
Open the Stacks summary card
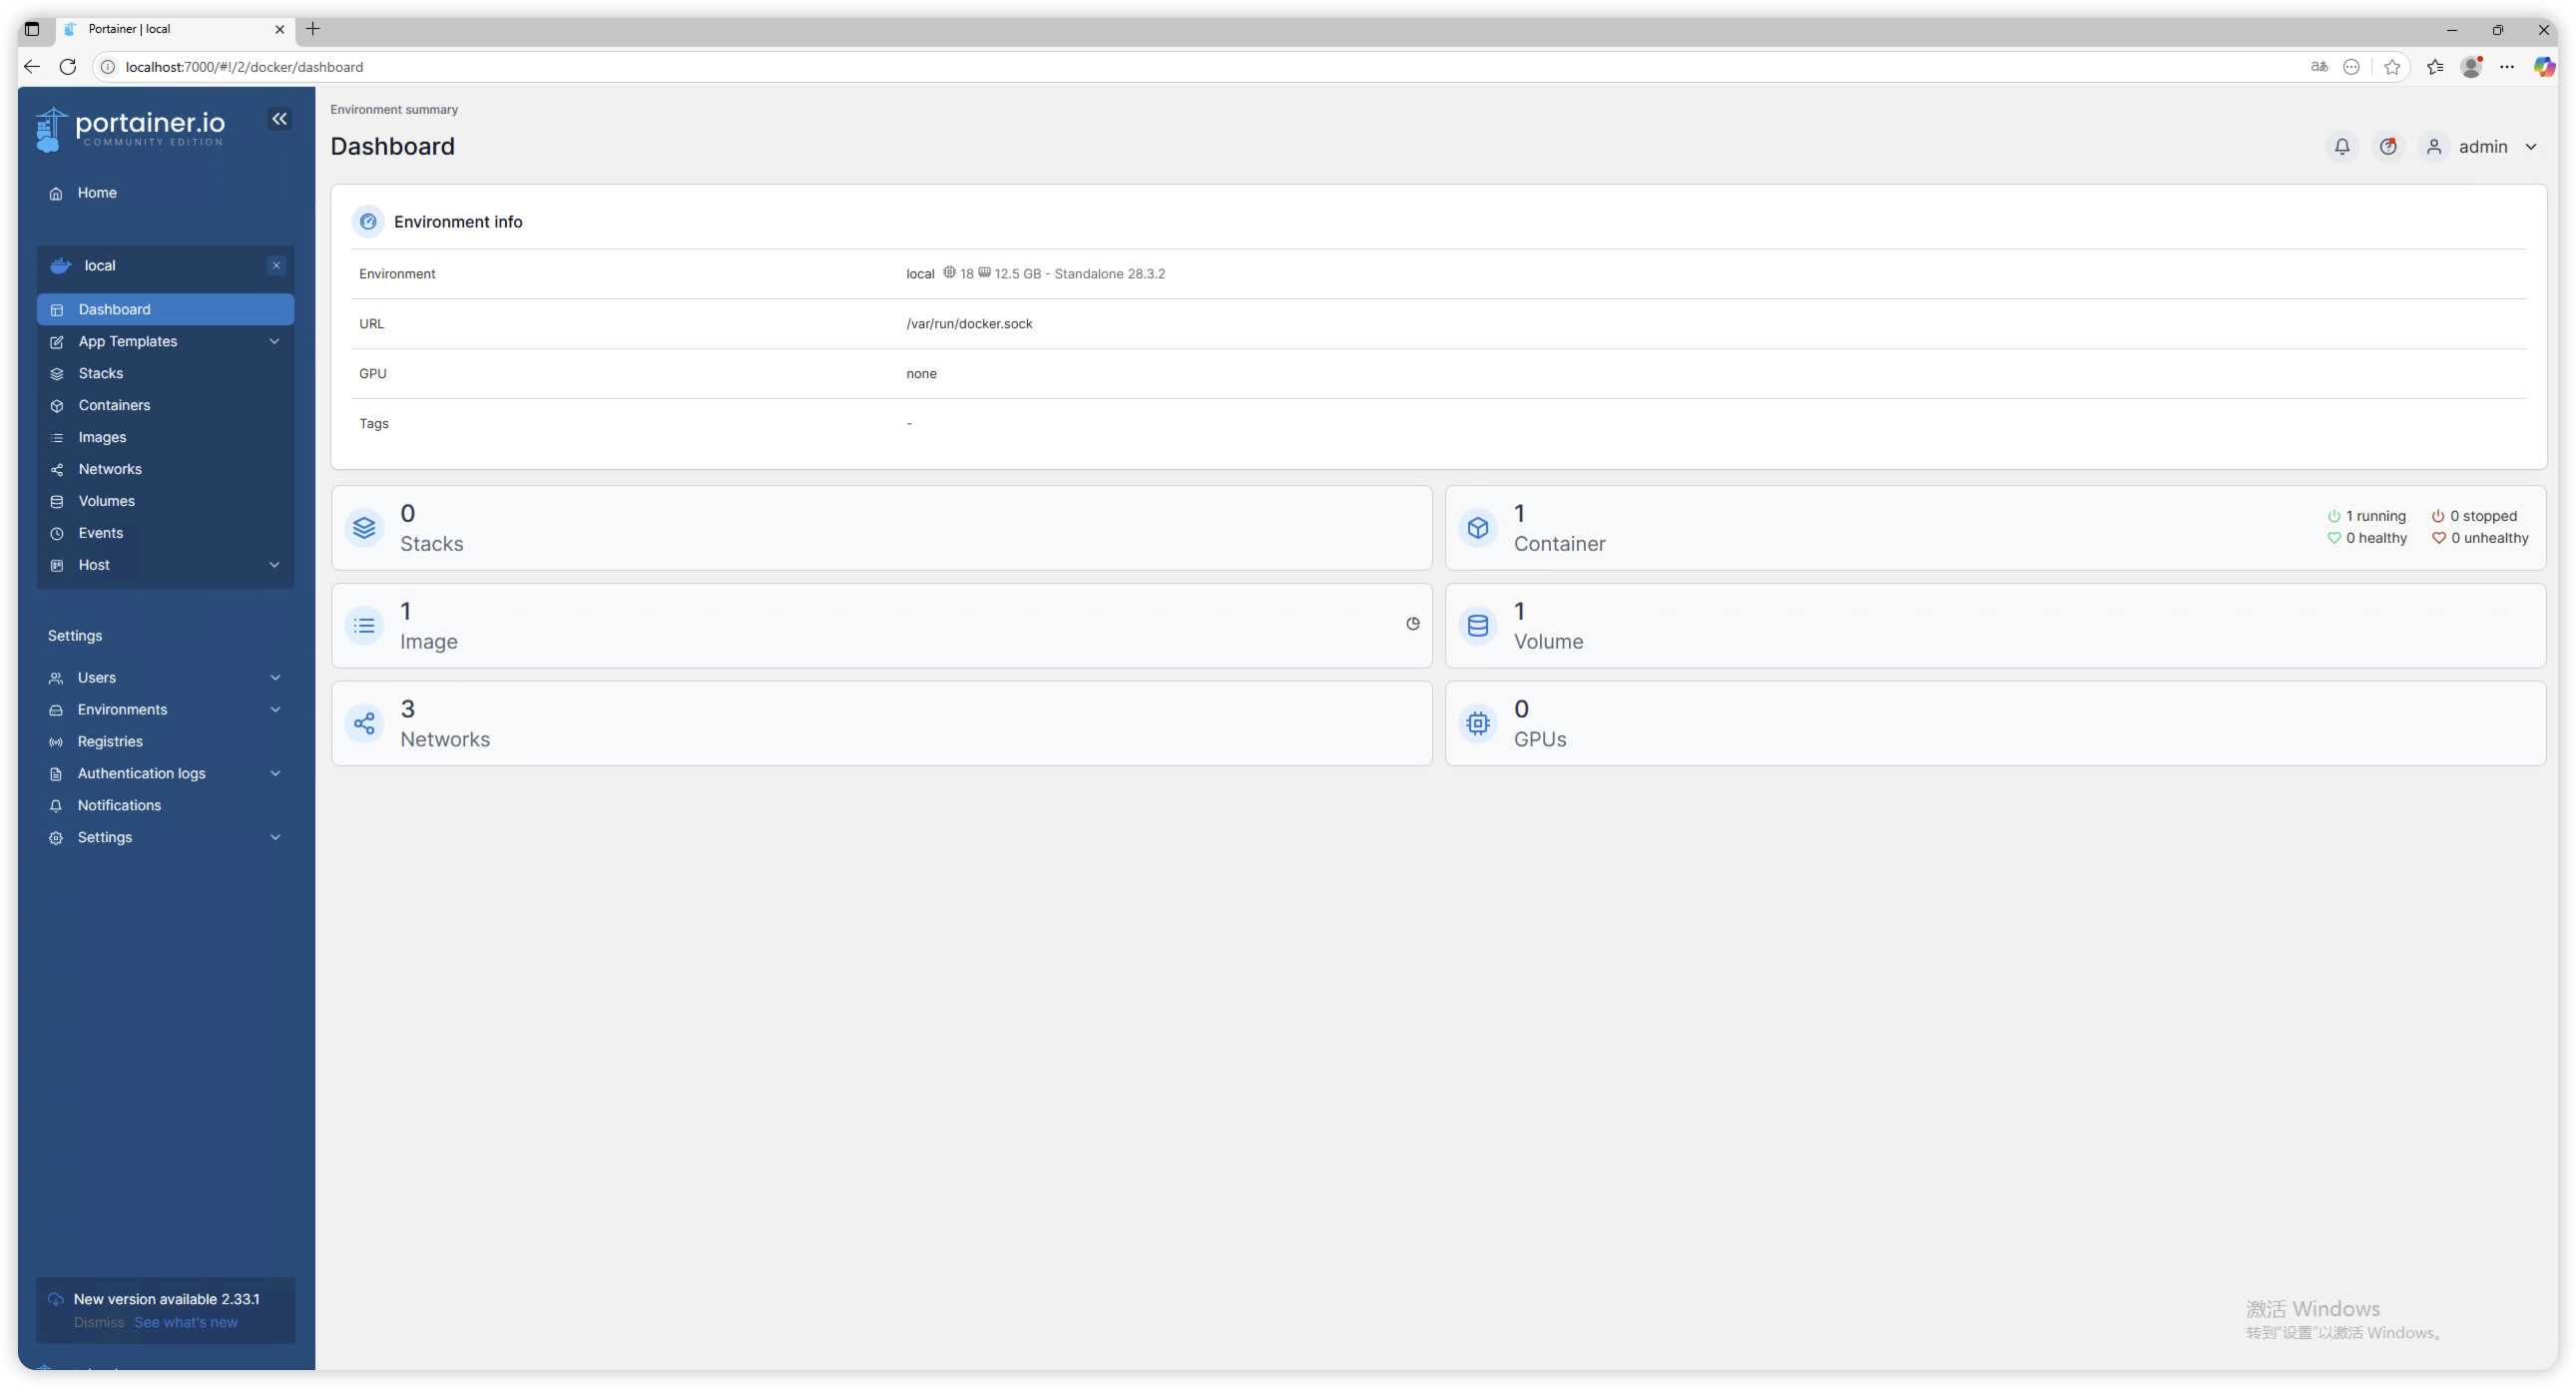(x=881, y=528)
